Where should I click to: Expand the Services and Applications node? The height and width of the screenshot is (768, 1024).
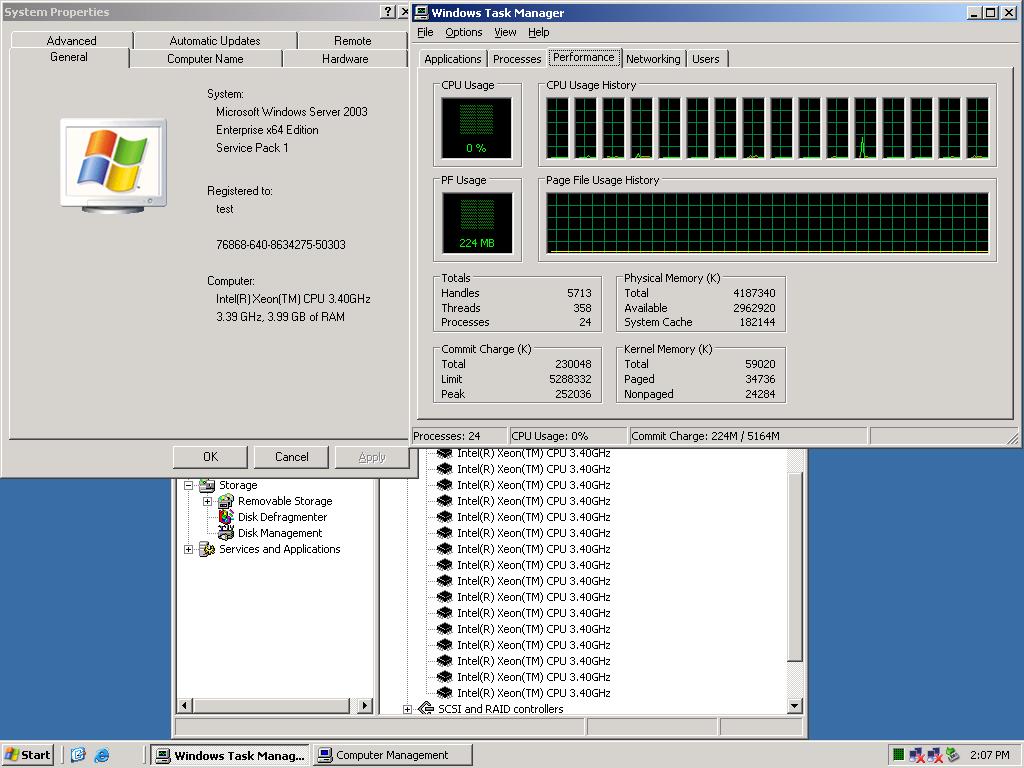188,549
